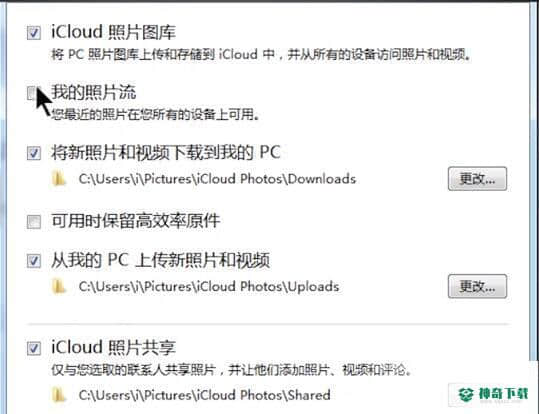Select the iCloud Photos\Uploads path text
Image resolution: width=539 pixels, height=414 pixels.
click(209, 286)
